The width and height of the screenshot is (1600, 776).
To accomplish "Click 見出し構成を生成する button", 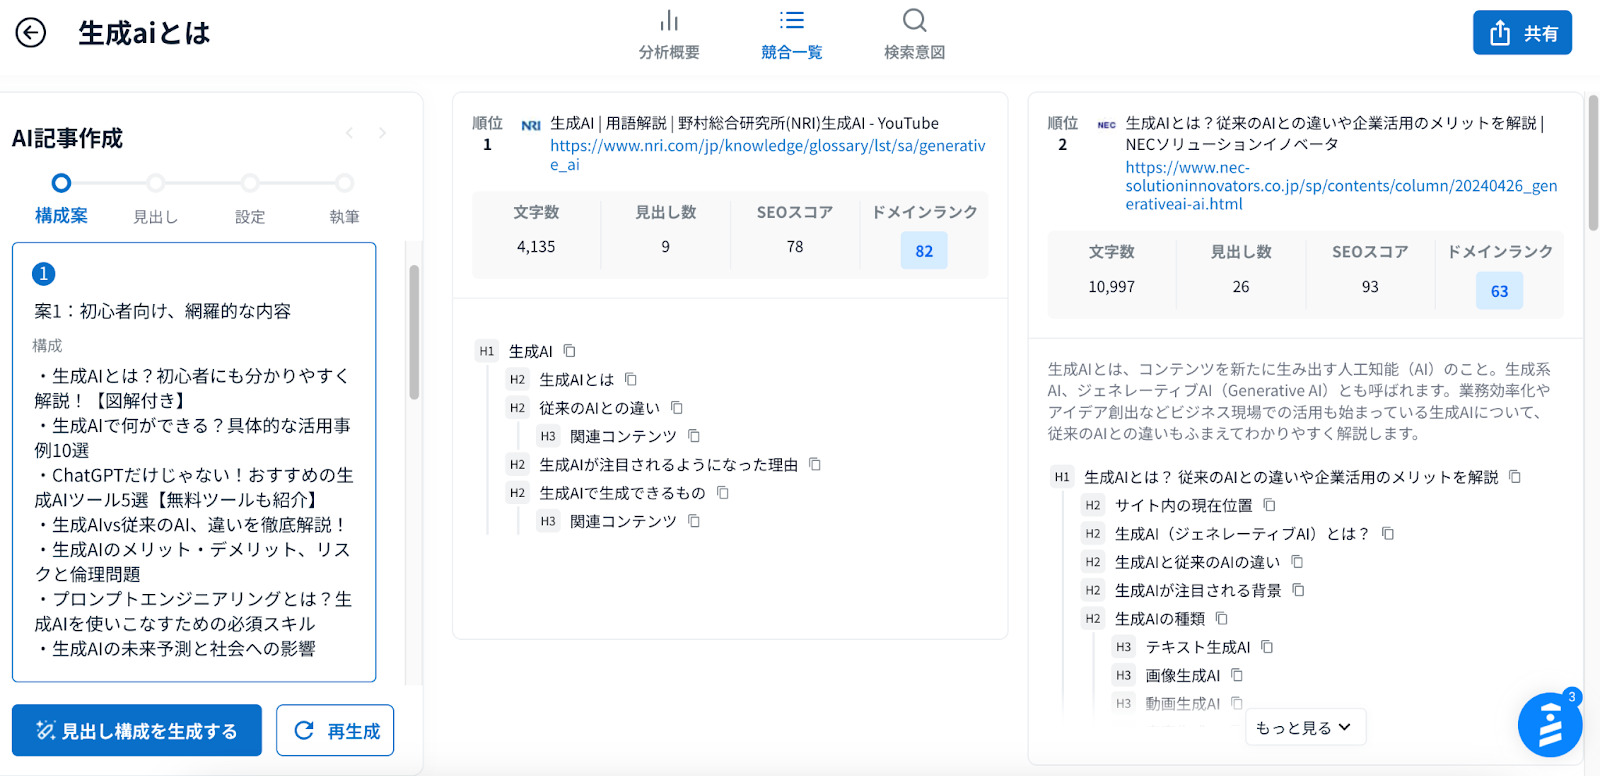I will pyautogui.click(x=137, y=731).
